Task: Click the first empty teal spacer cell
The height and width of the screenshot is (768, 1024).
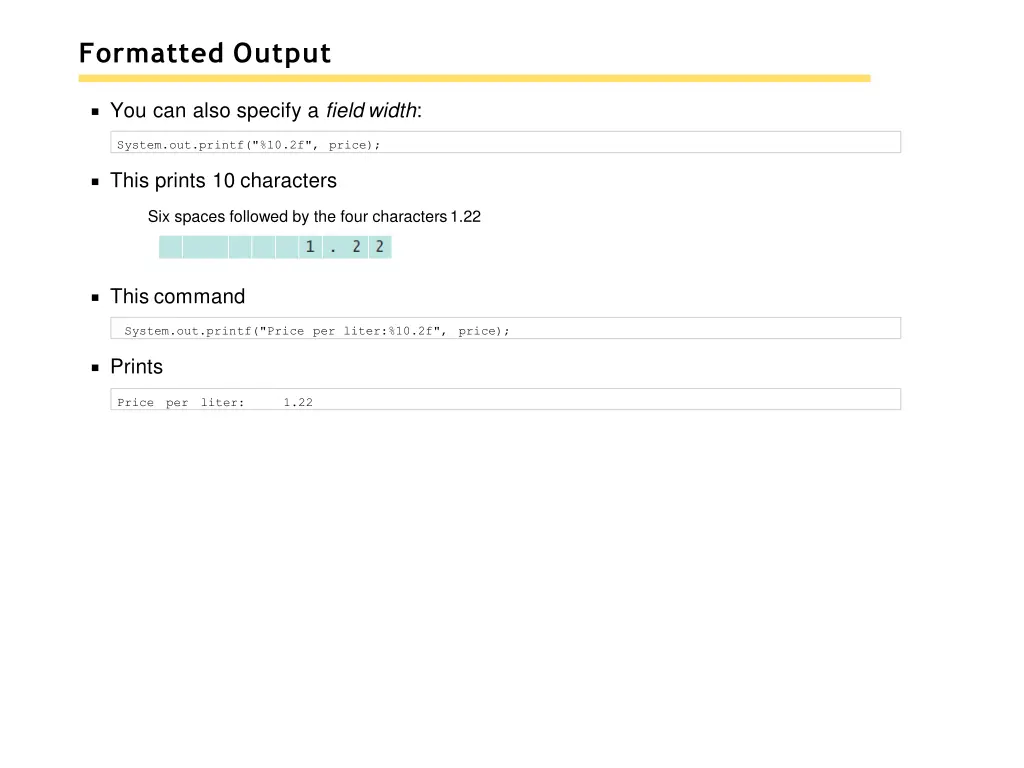Action: click(169, 246)
